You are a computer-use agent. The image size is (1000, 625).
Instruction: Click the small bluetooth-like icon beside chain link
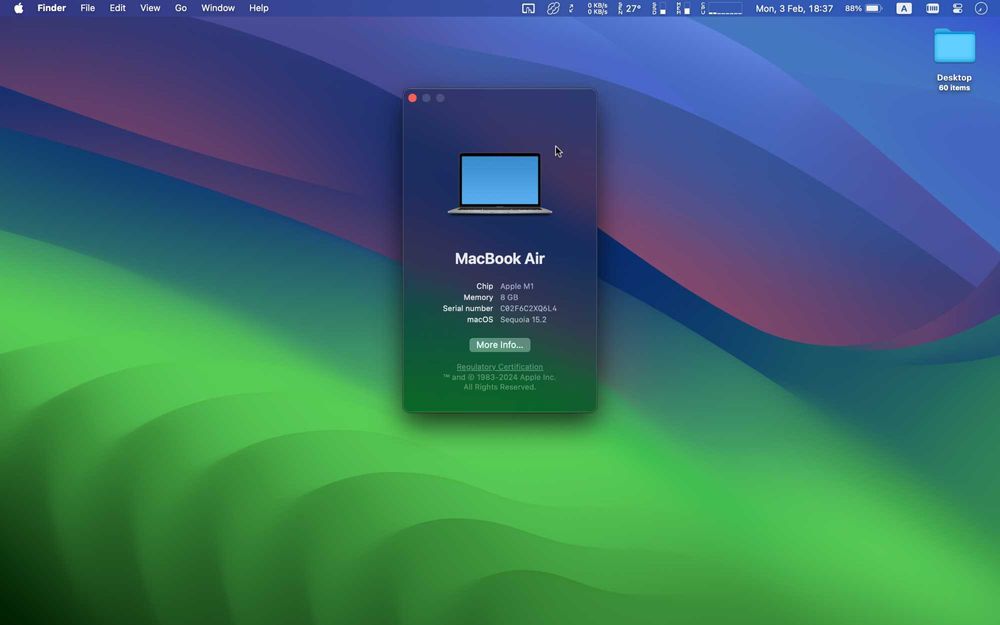pyautogui.click(x=571, y=8)
